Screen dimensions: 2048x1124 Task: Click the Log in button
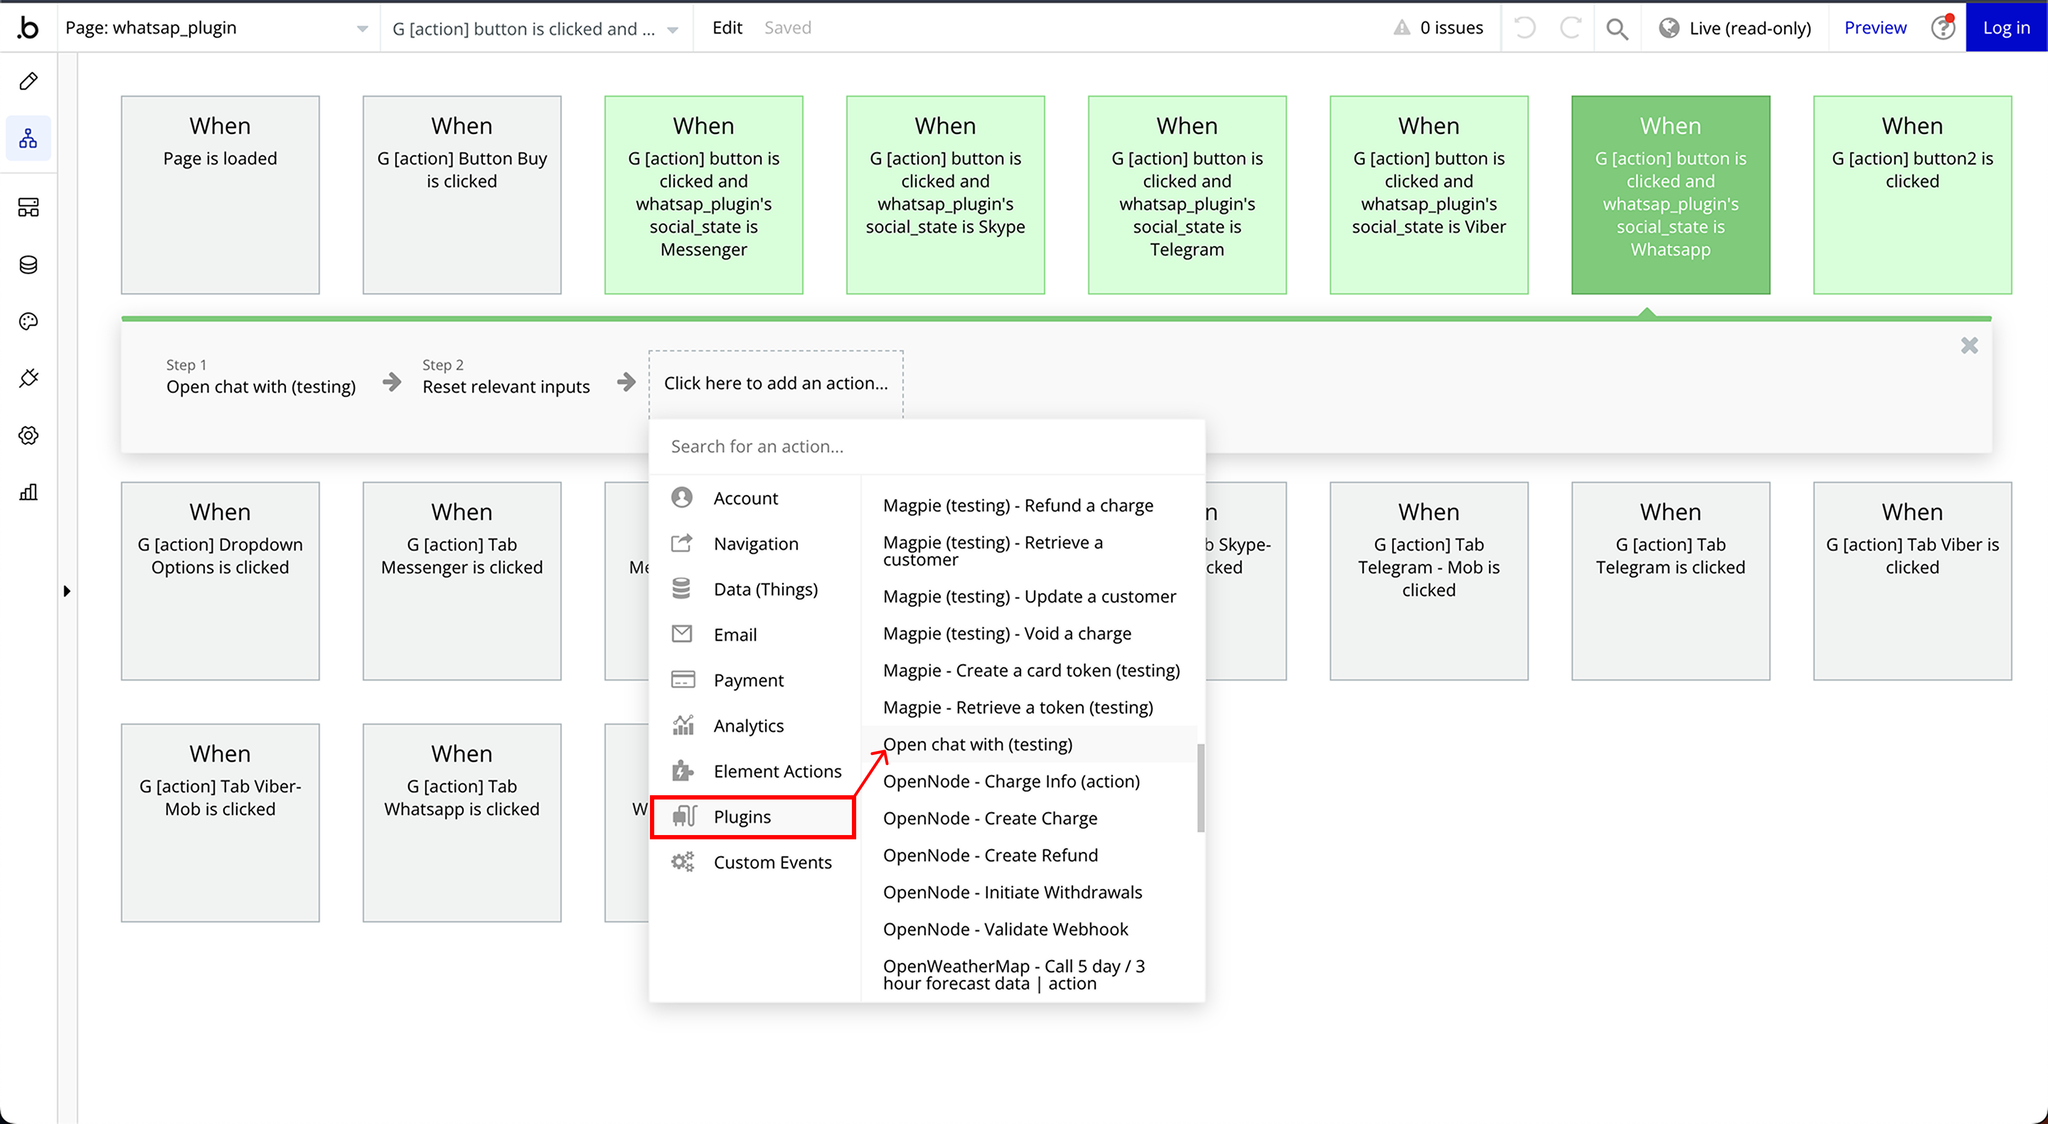pyautogui.click(x=2006, y=28)
